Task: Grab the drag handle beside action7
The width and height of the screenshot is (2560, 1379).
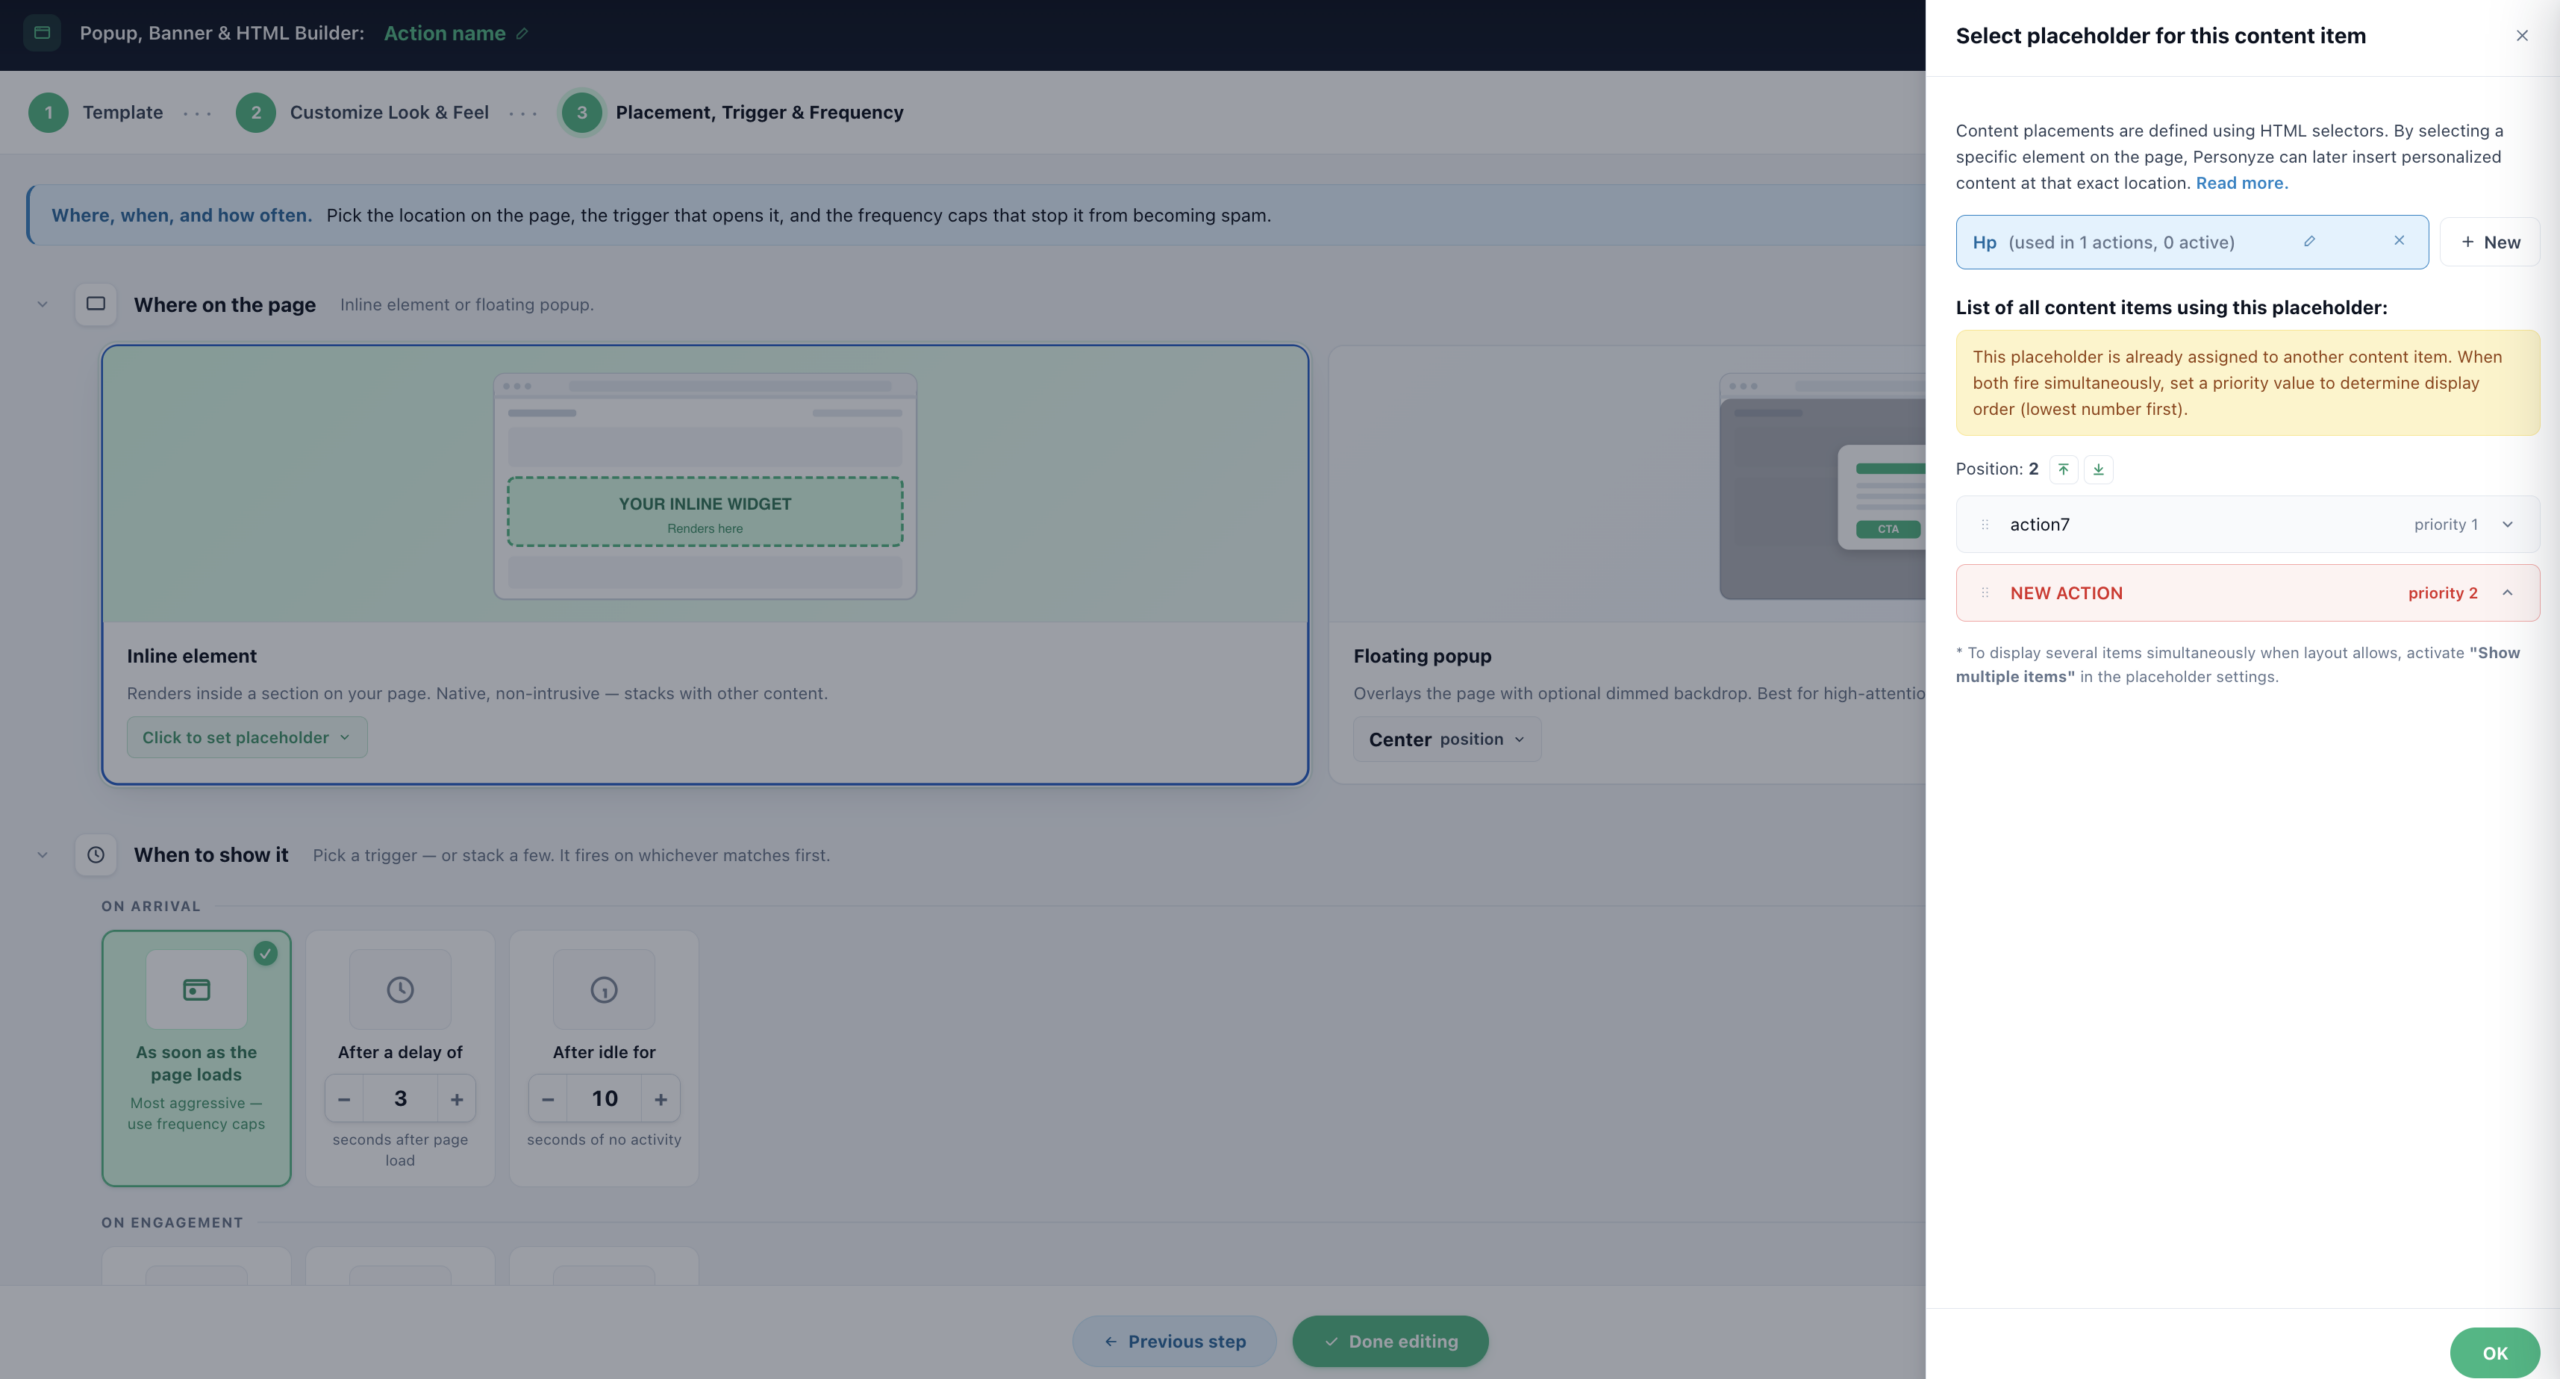Action: point(1985,525)
